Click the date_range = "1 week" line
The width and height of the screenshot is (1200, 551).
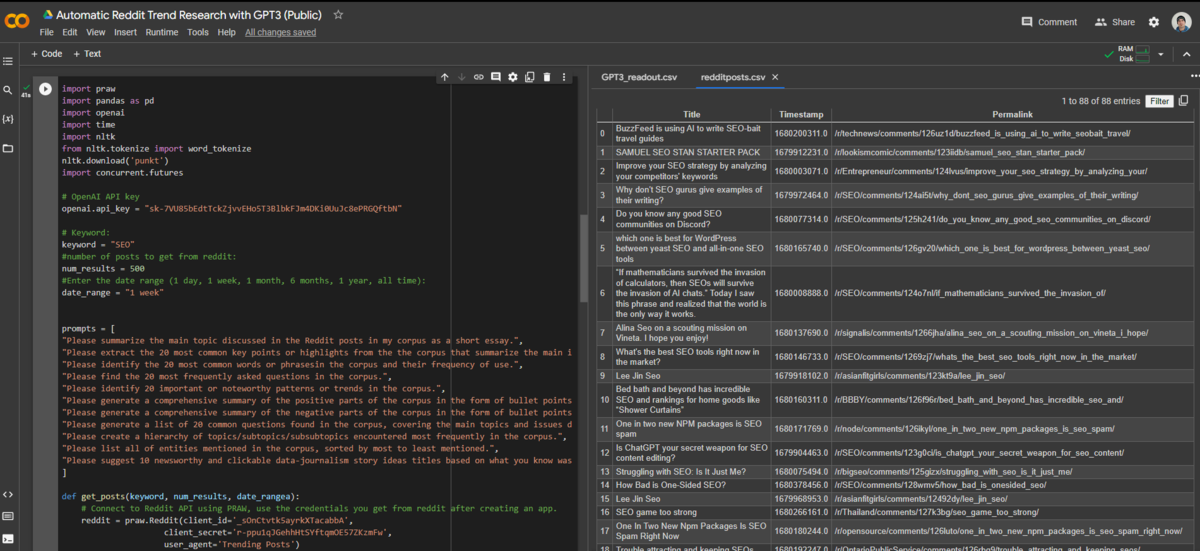point(114,292)
